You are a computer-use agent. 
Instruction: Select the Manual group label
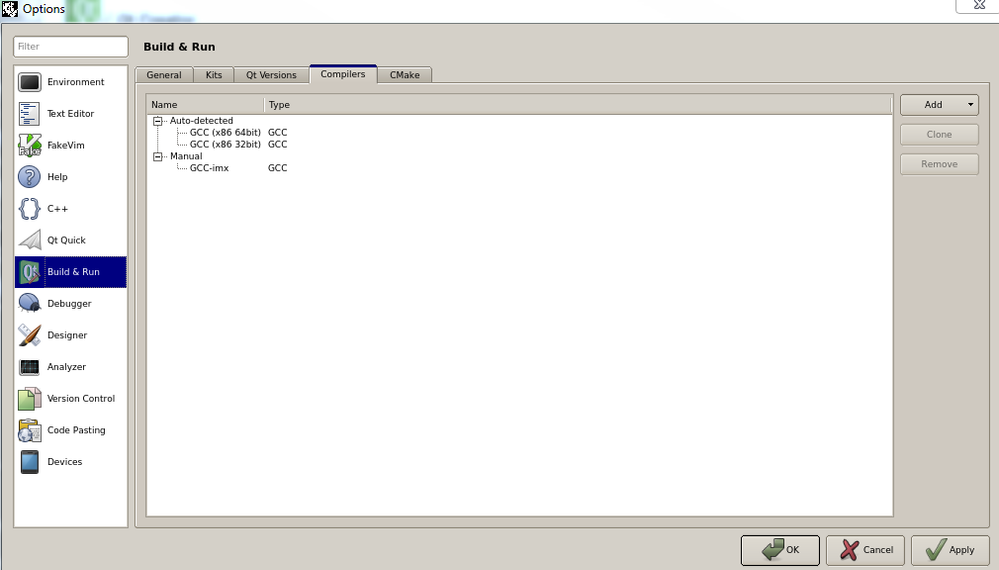(x=186, y=157)
